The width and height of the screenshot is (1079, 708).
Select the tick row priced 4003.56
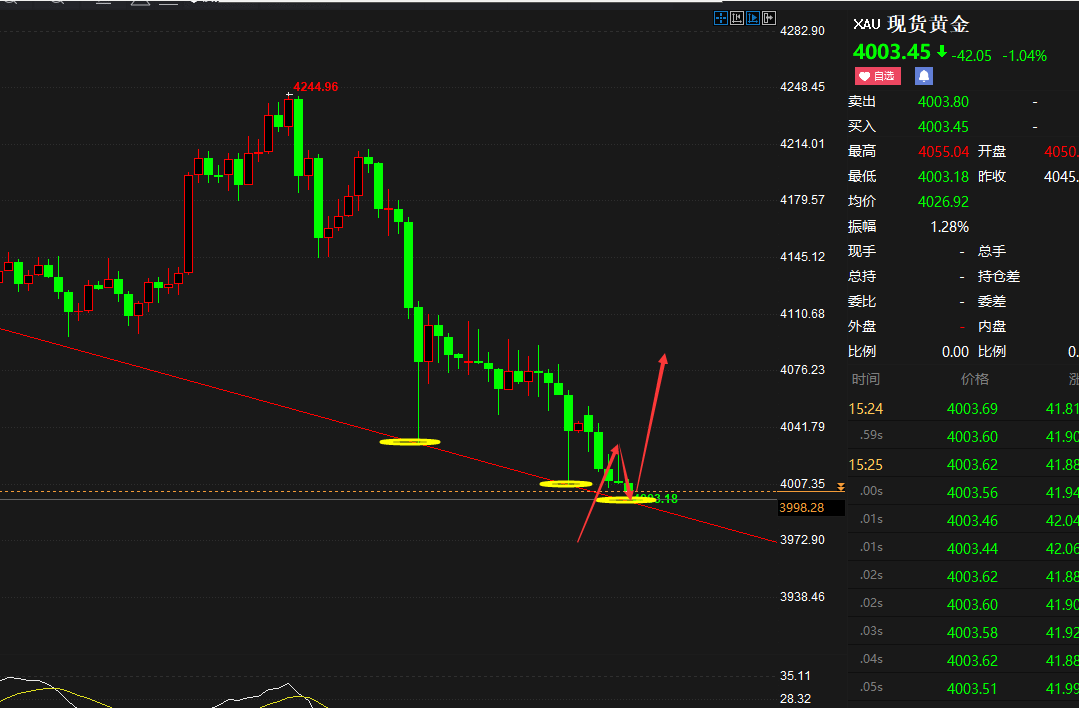point(963,493)
